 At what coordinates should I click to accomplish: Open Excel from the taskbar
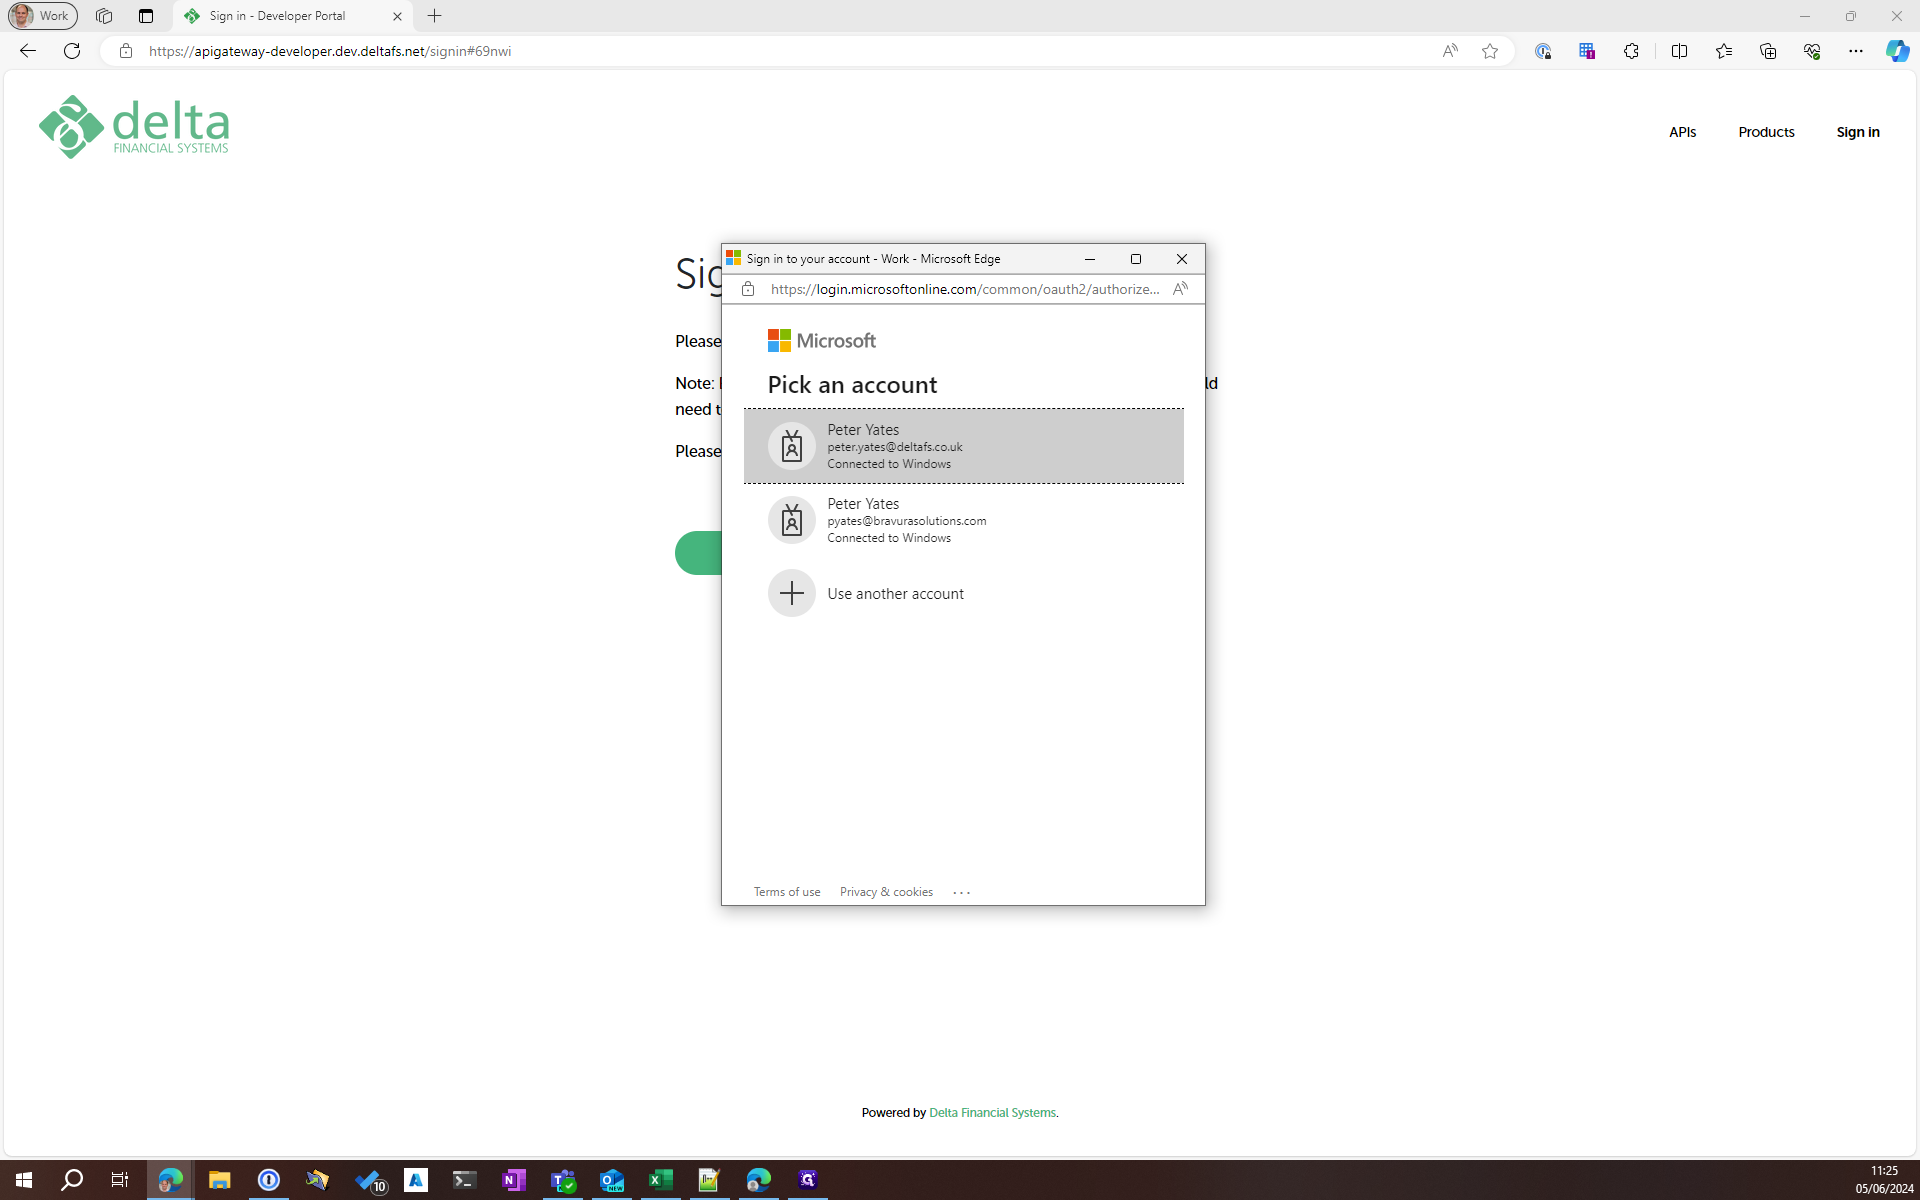click(x=660, y=1180)
